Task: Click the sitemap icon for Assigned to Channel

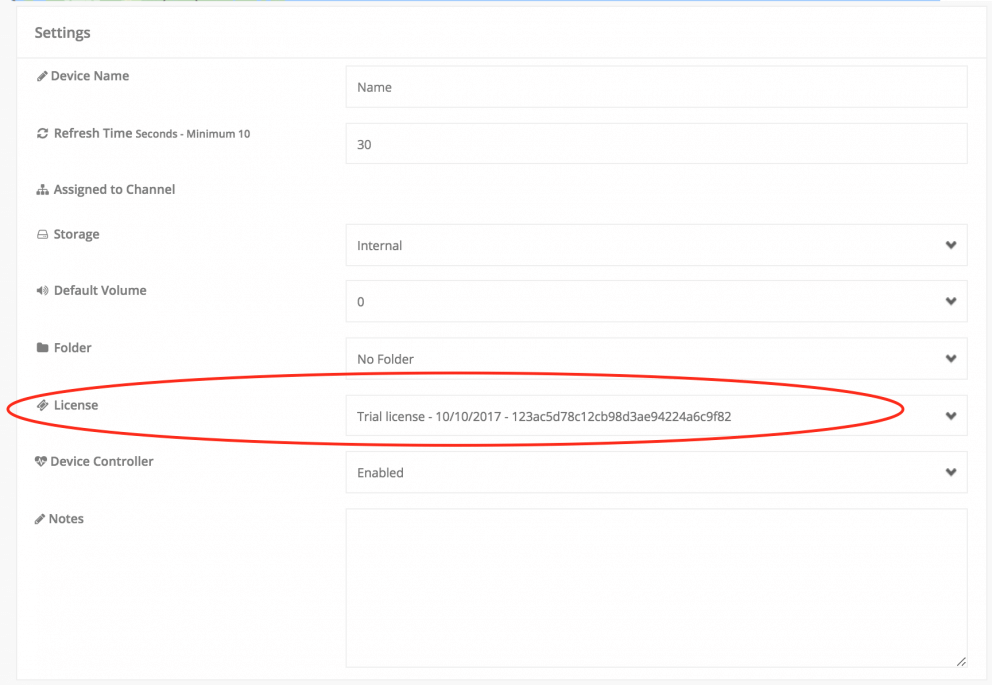Action: [x=42, y=190]
